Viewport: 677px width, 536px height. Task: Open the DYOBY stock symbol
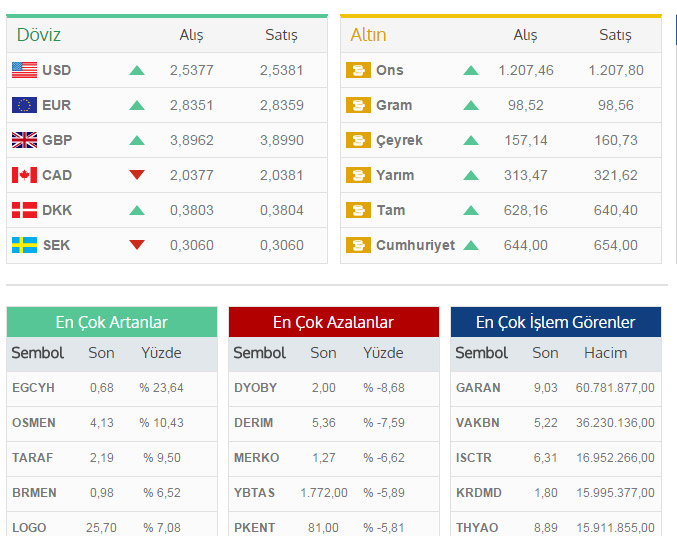pos(255,388)
